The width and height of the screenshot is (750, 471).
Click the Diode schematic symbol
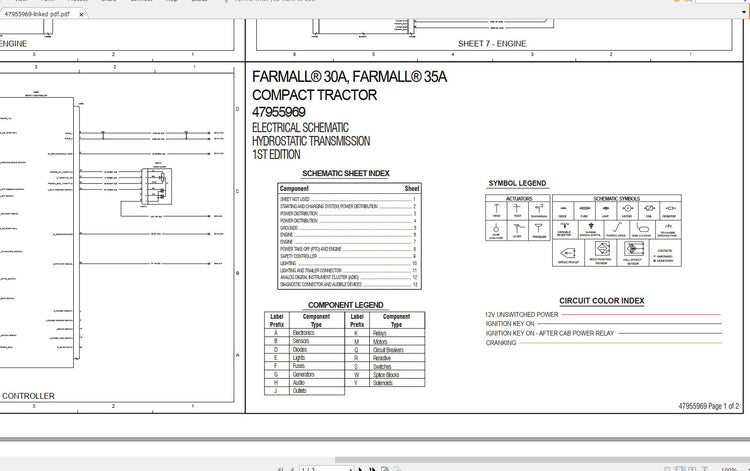(563, 210)
